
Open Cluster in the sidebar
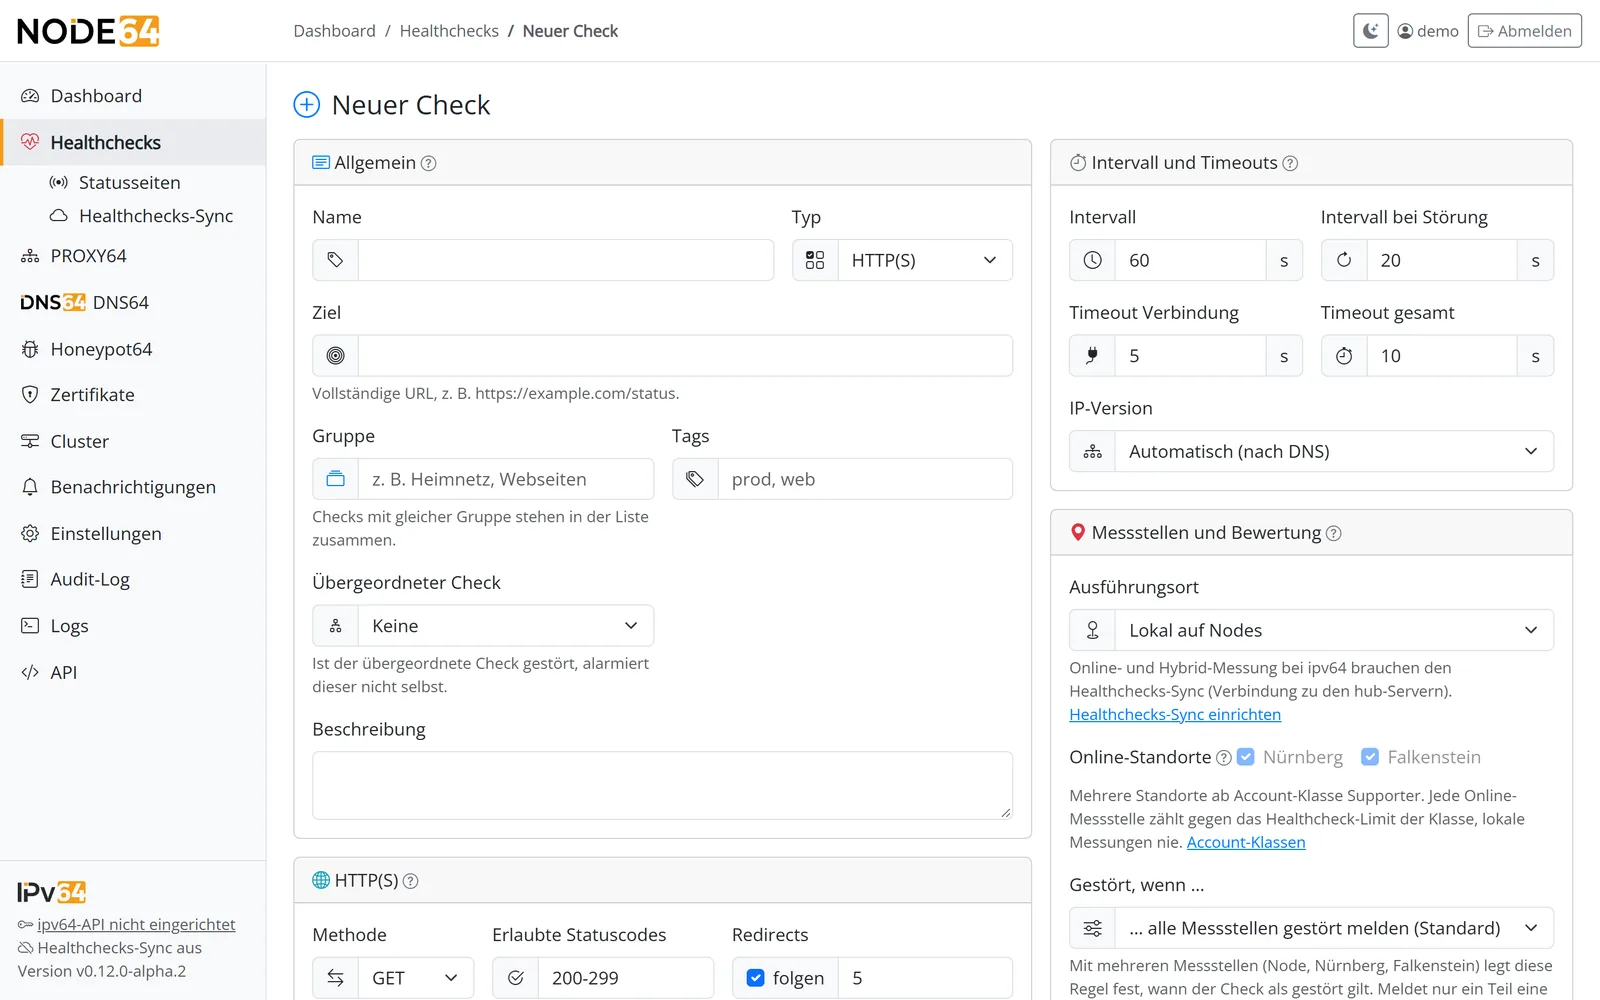133,441
